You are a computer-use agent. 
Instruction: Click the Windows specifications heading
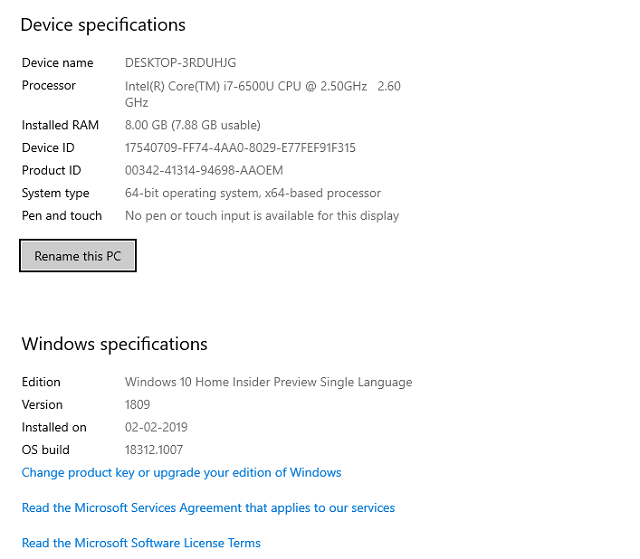click(115, 344)
